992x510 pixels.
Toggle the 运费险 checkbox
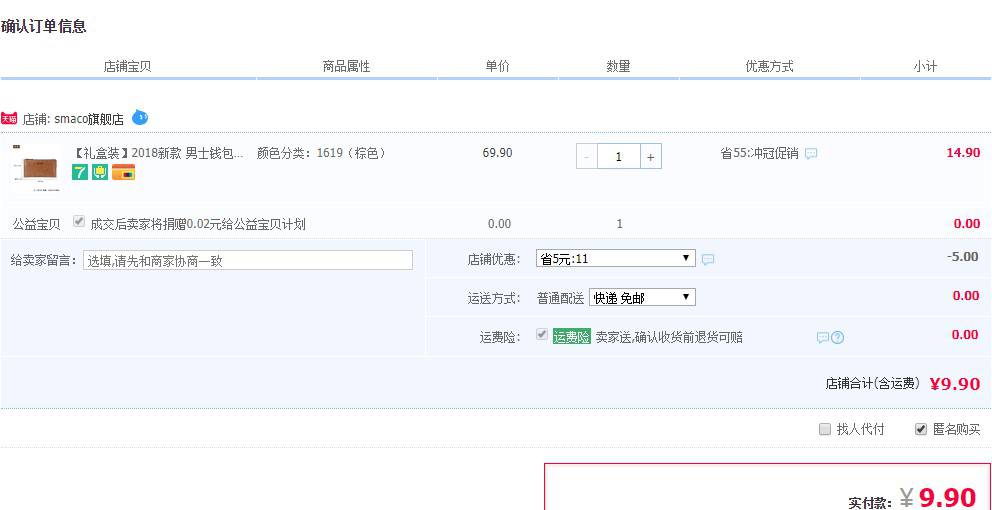(x=542, y=335)
